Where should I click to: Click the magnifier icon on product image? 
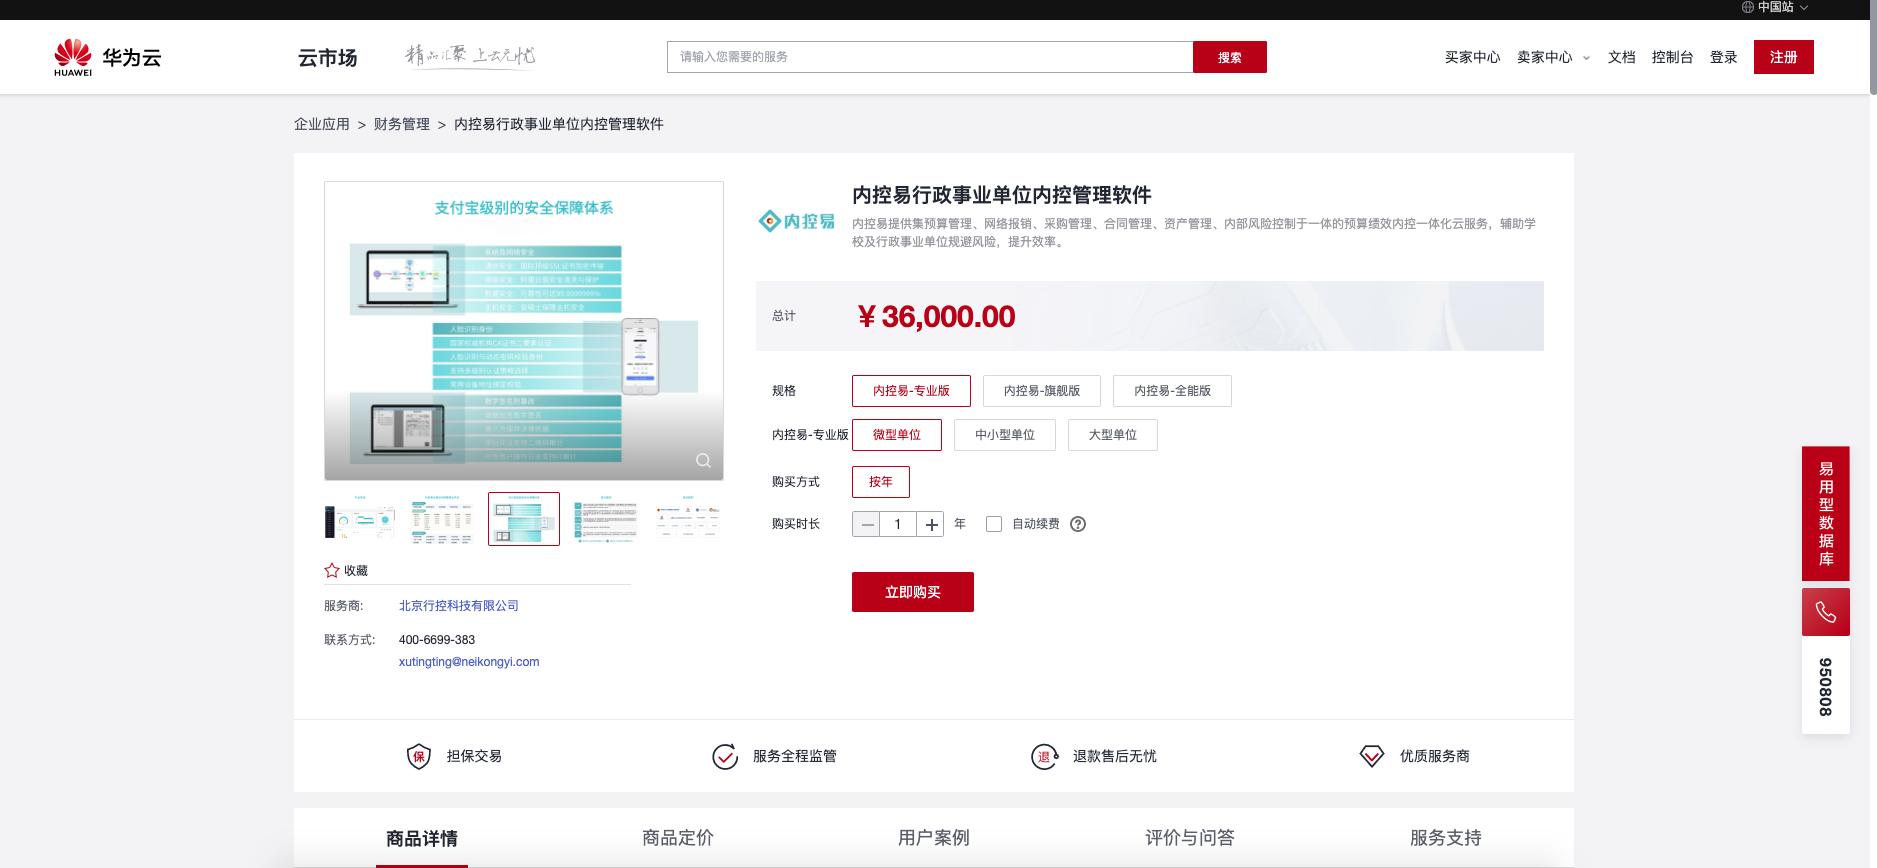pyautogui.click(x=704, y=460)
